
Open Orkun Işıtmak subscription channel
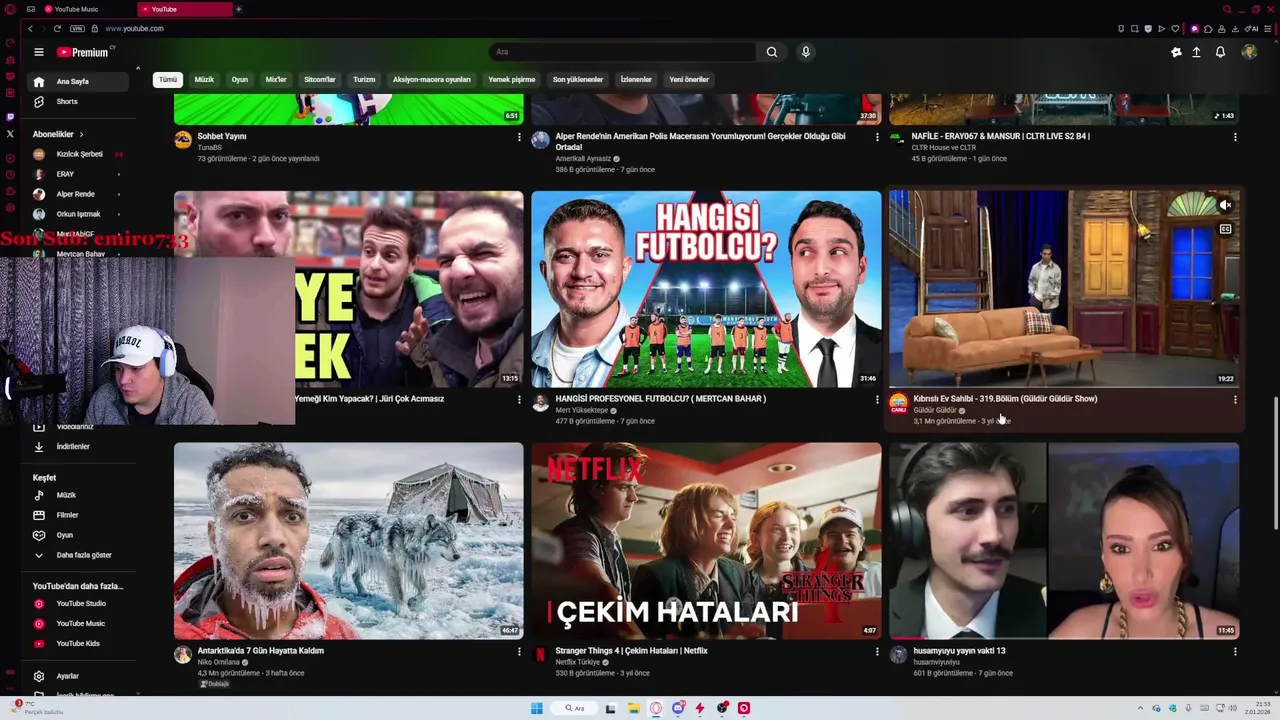(80, 214)
